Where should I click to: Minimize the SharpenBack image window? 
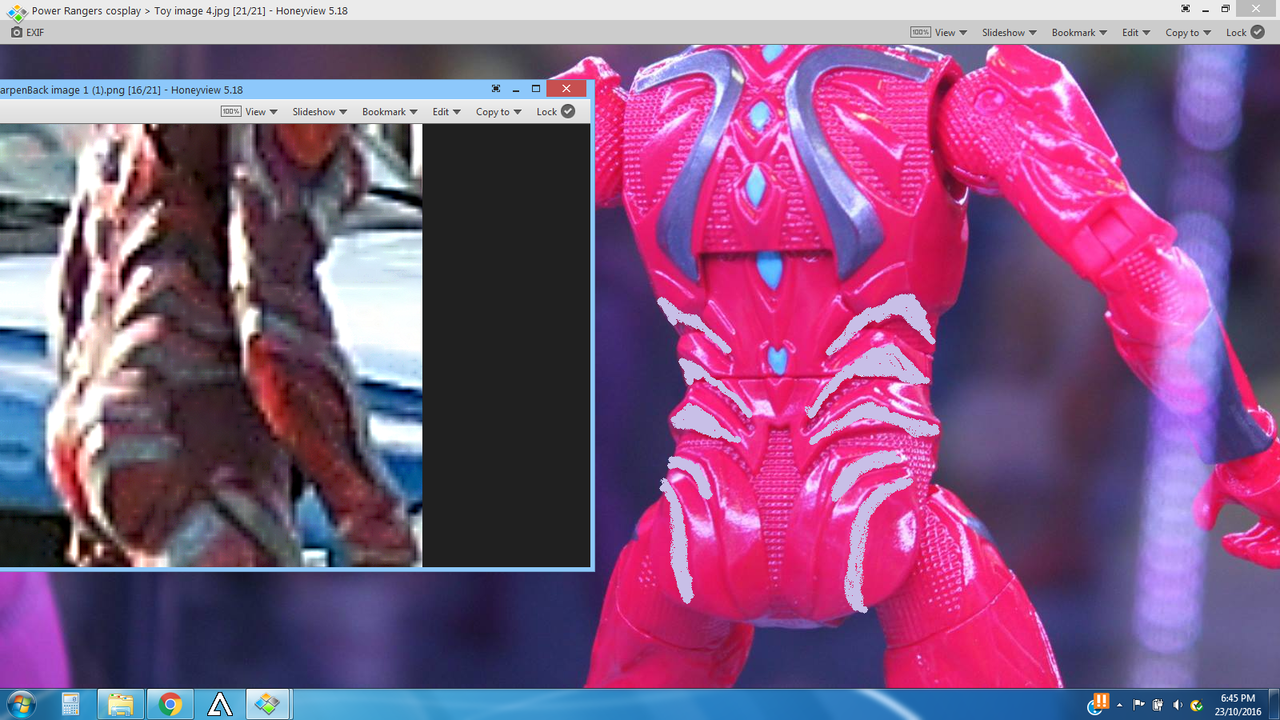click(516, 89)
